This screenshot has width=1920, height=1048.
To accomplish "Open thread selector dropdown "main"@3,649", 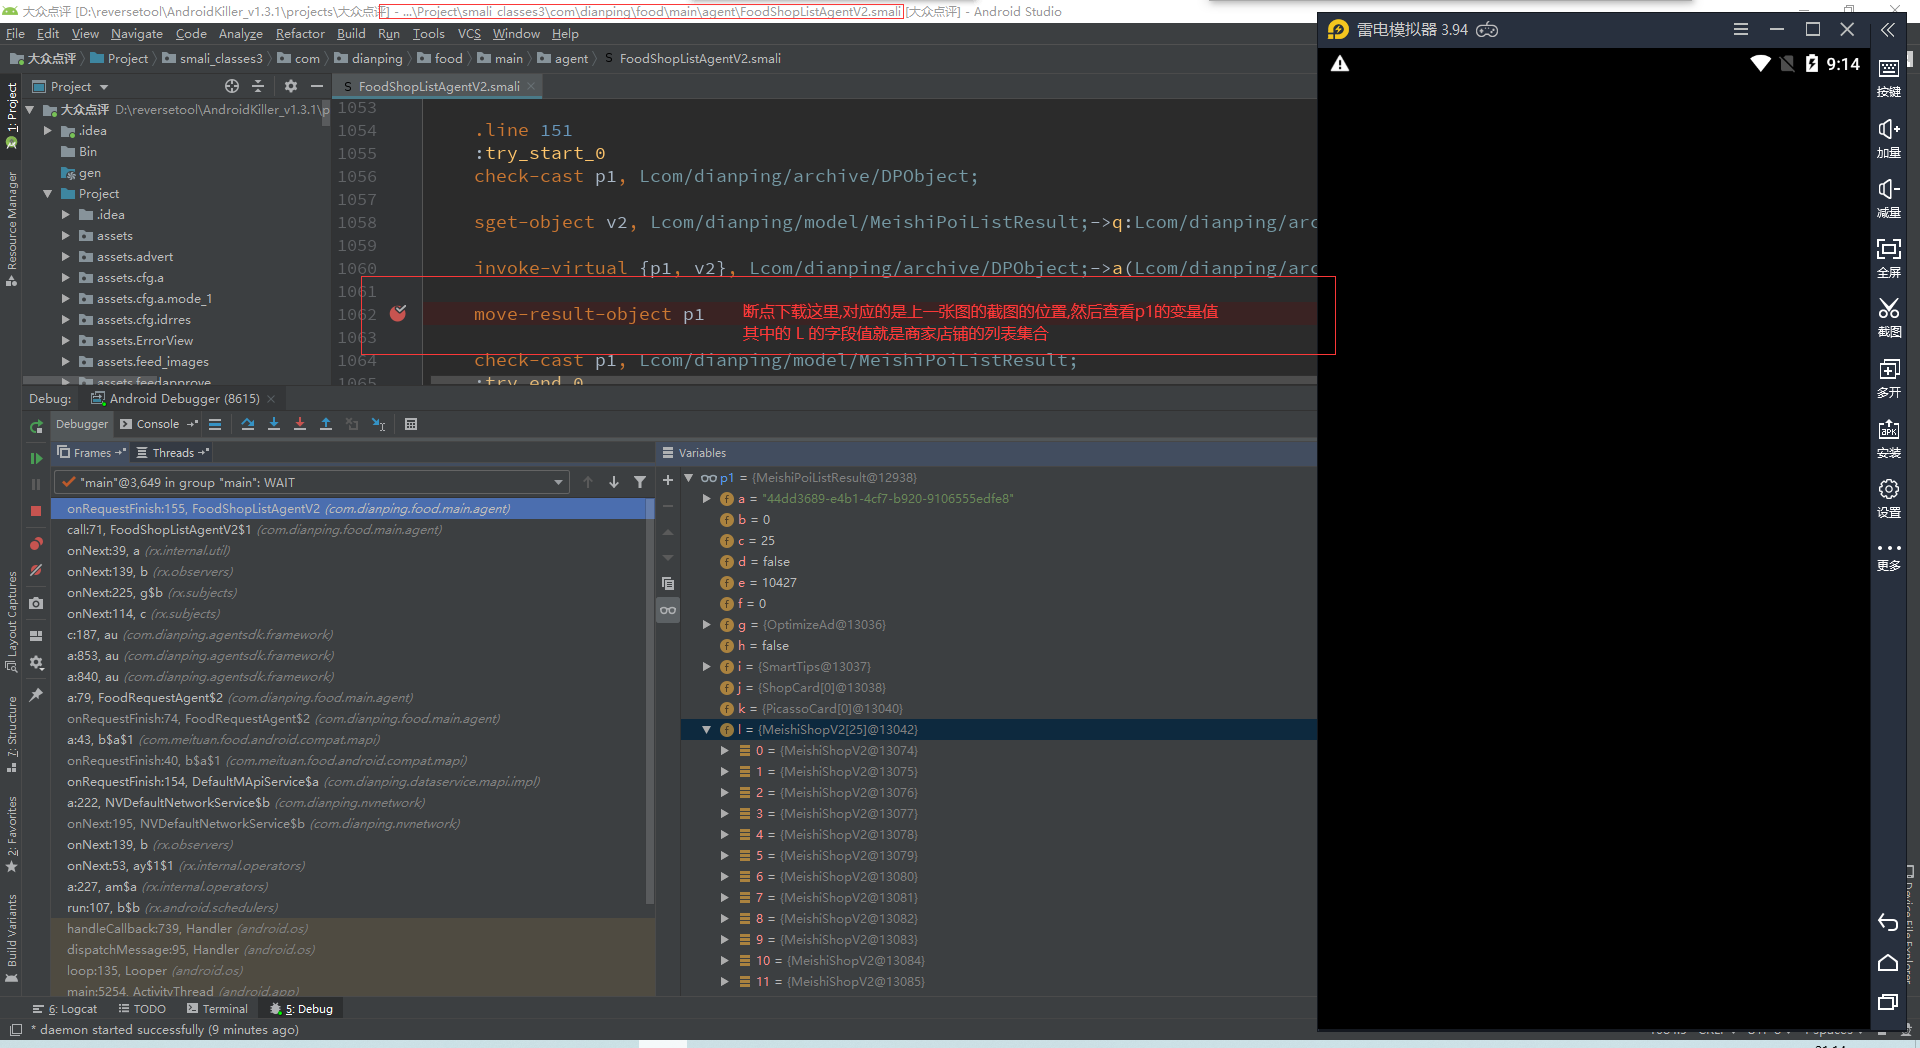I will (312, 482).
